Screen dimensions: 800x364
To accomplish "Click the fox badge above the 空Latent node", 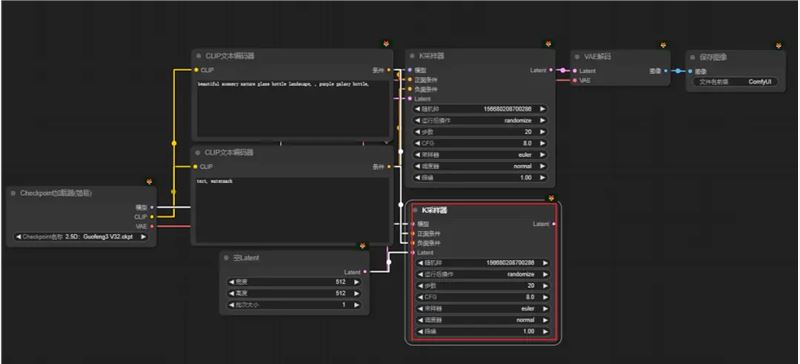I will tap(362, 246).
